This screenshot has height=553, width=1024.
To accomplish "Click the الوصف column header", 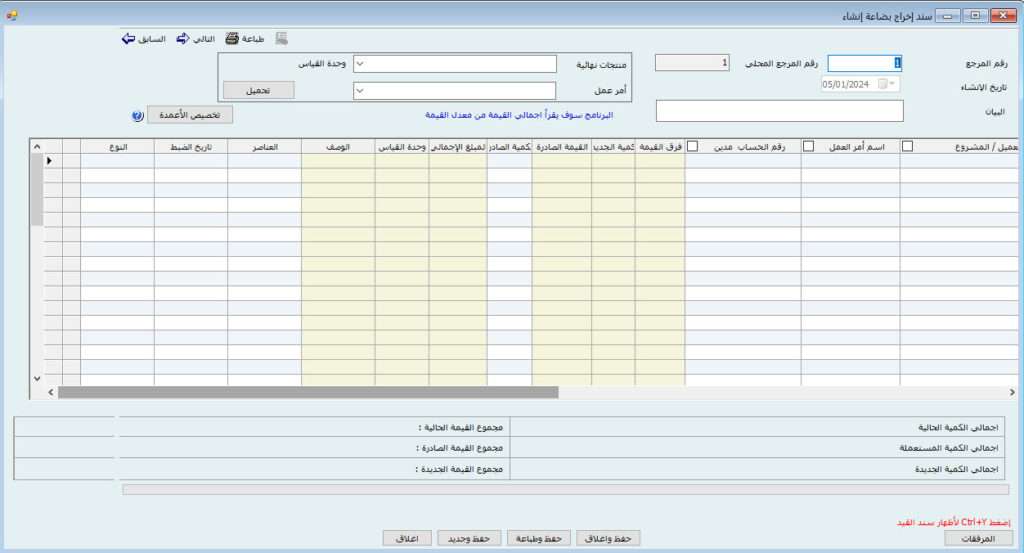I will [x=338, y=146].
